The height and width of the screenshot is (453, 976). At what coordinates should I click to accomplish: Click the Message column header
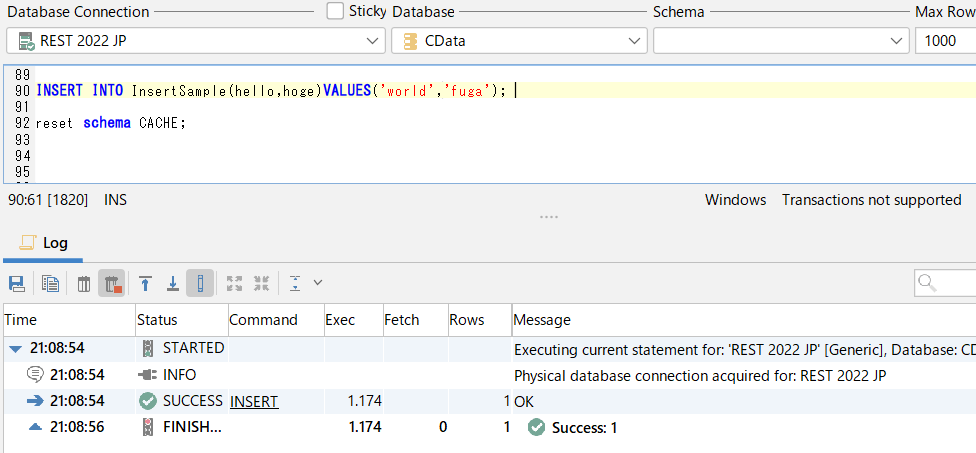click(542, 320)
